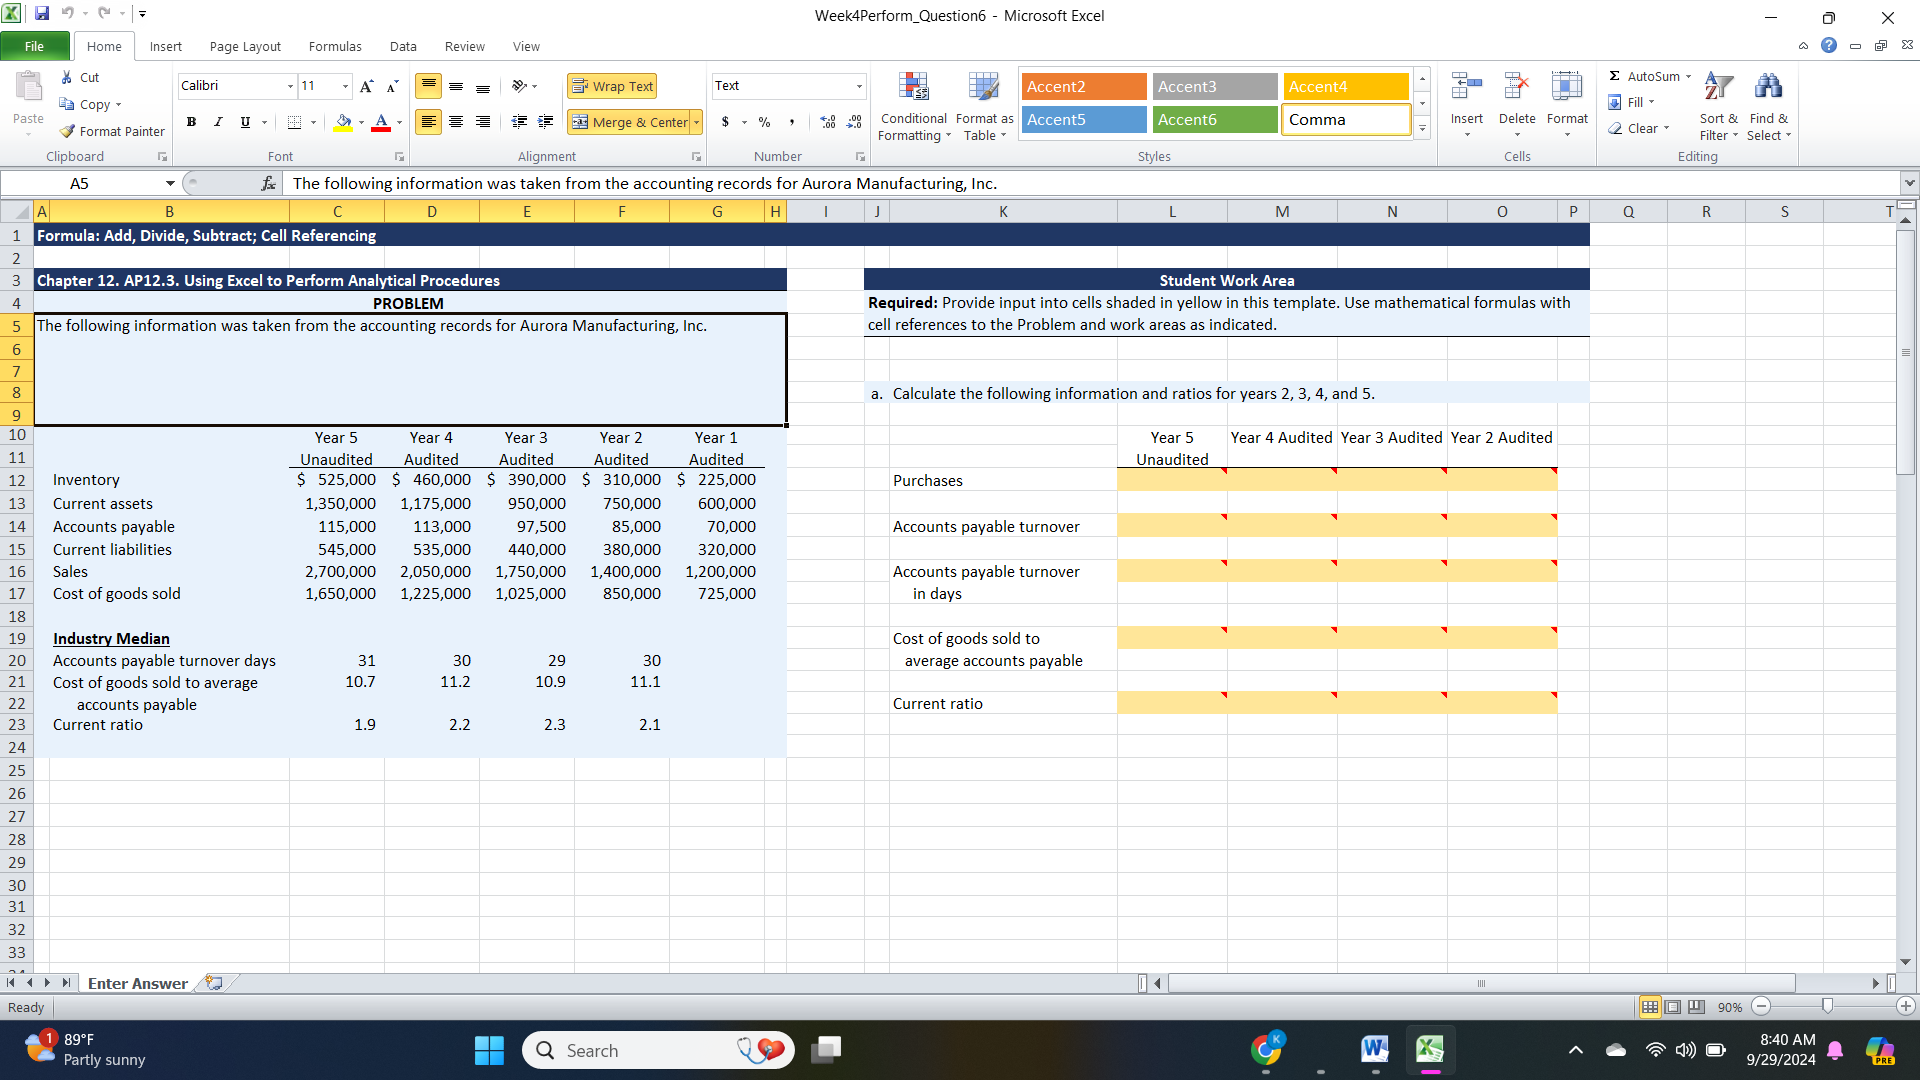Choose a font color from Font Color swatch
This screenshot has height=1080, width=1920.
click(380, 122)
